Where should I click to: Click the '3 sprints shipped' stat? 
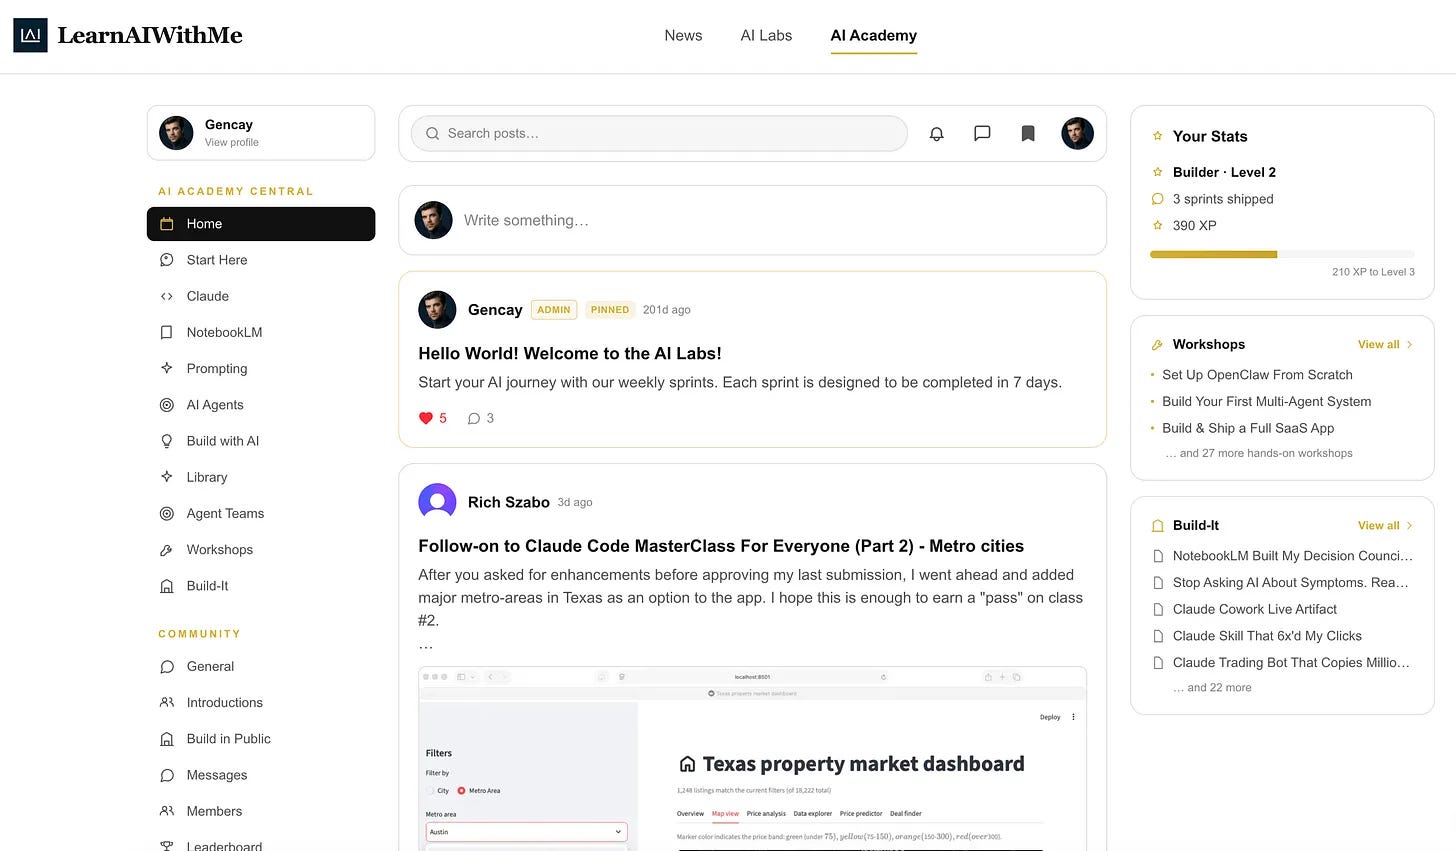tap(1223, 199)
